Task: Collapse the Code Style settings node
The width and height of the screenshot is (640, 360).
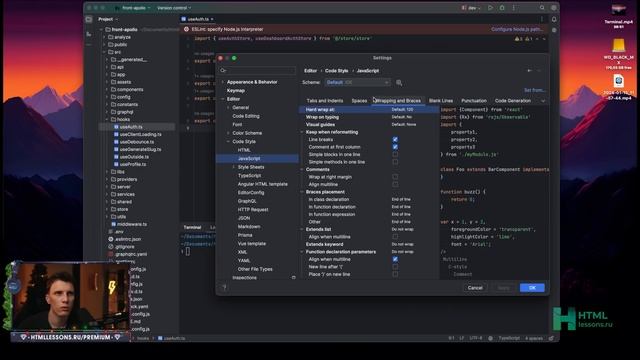Action: [228, 142]
